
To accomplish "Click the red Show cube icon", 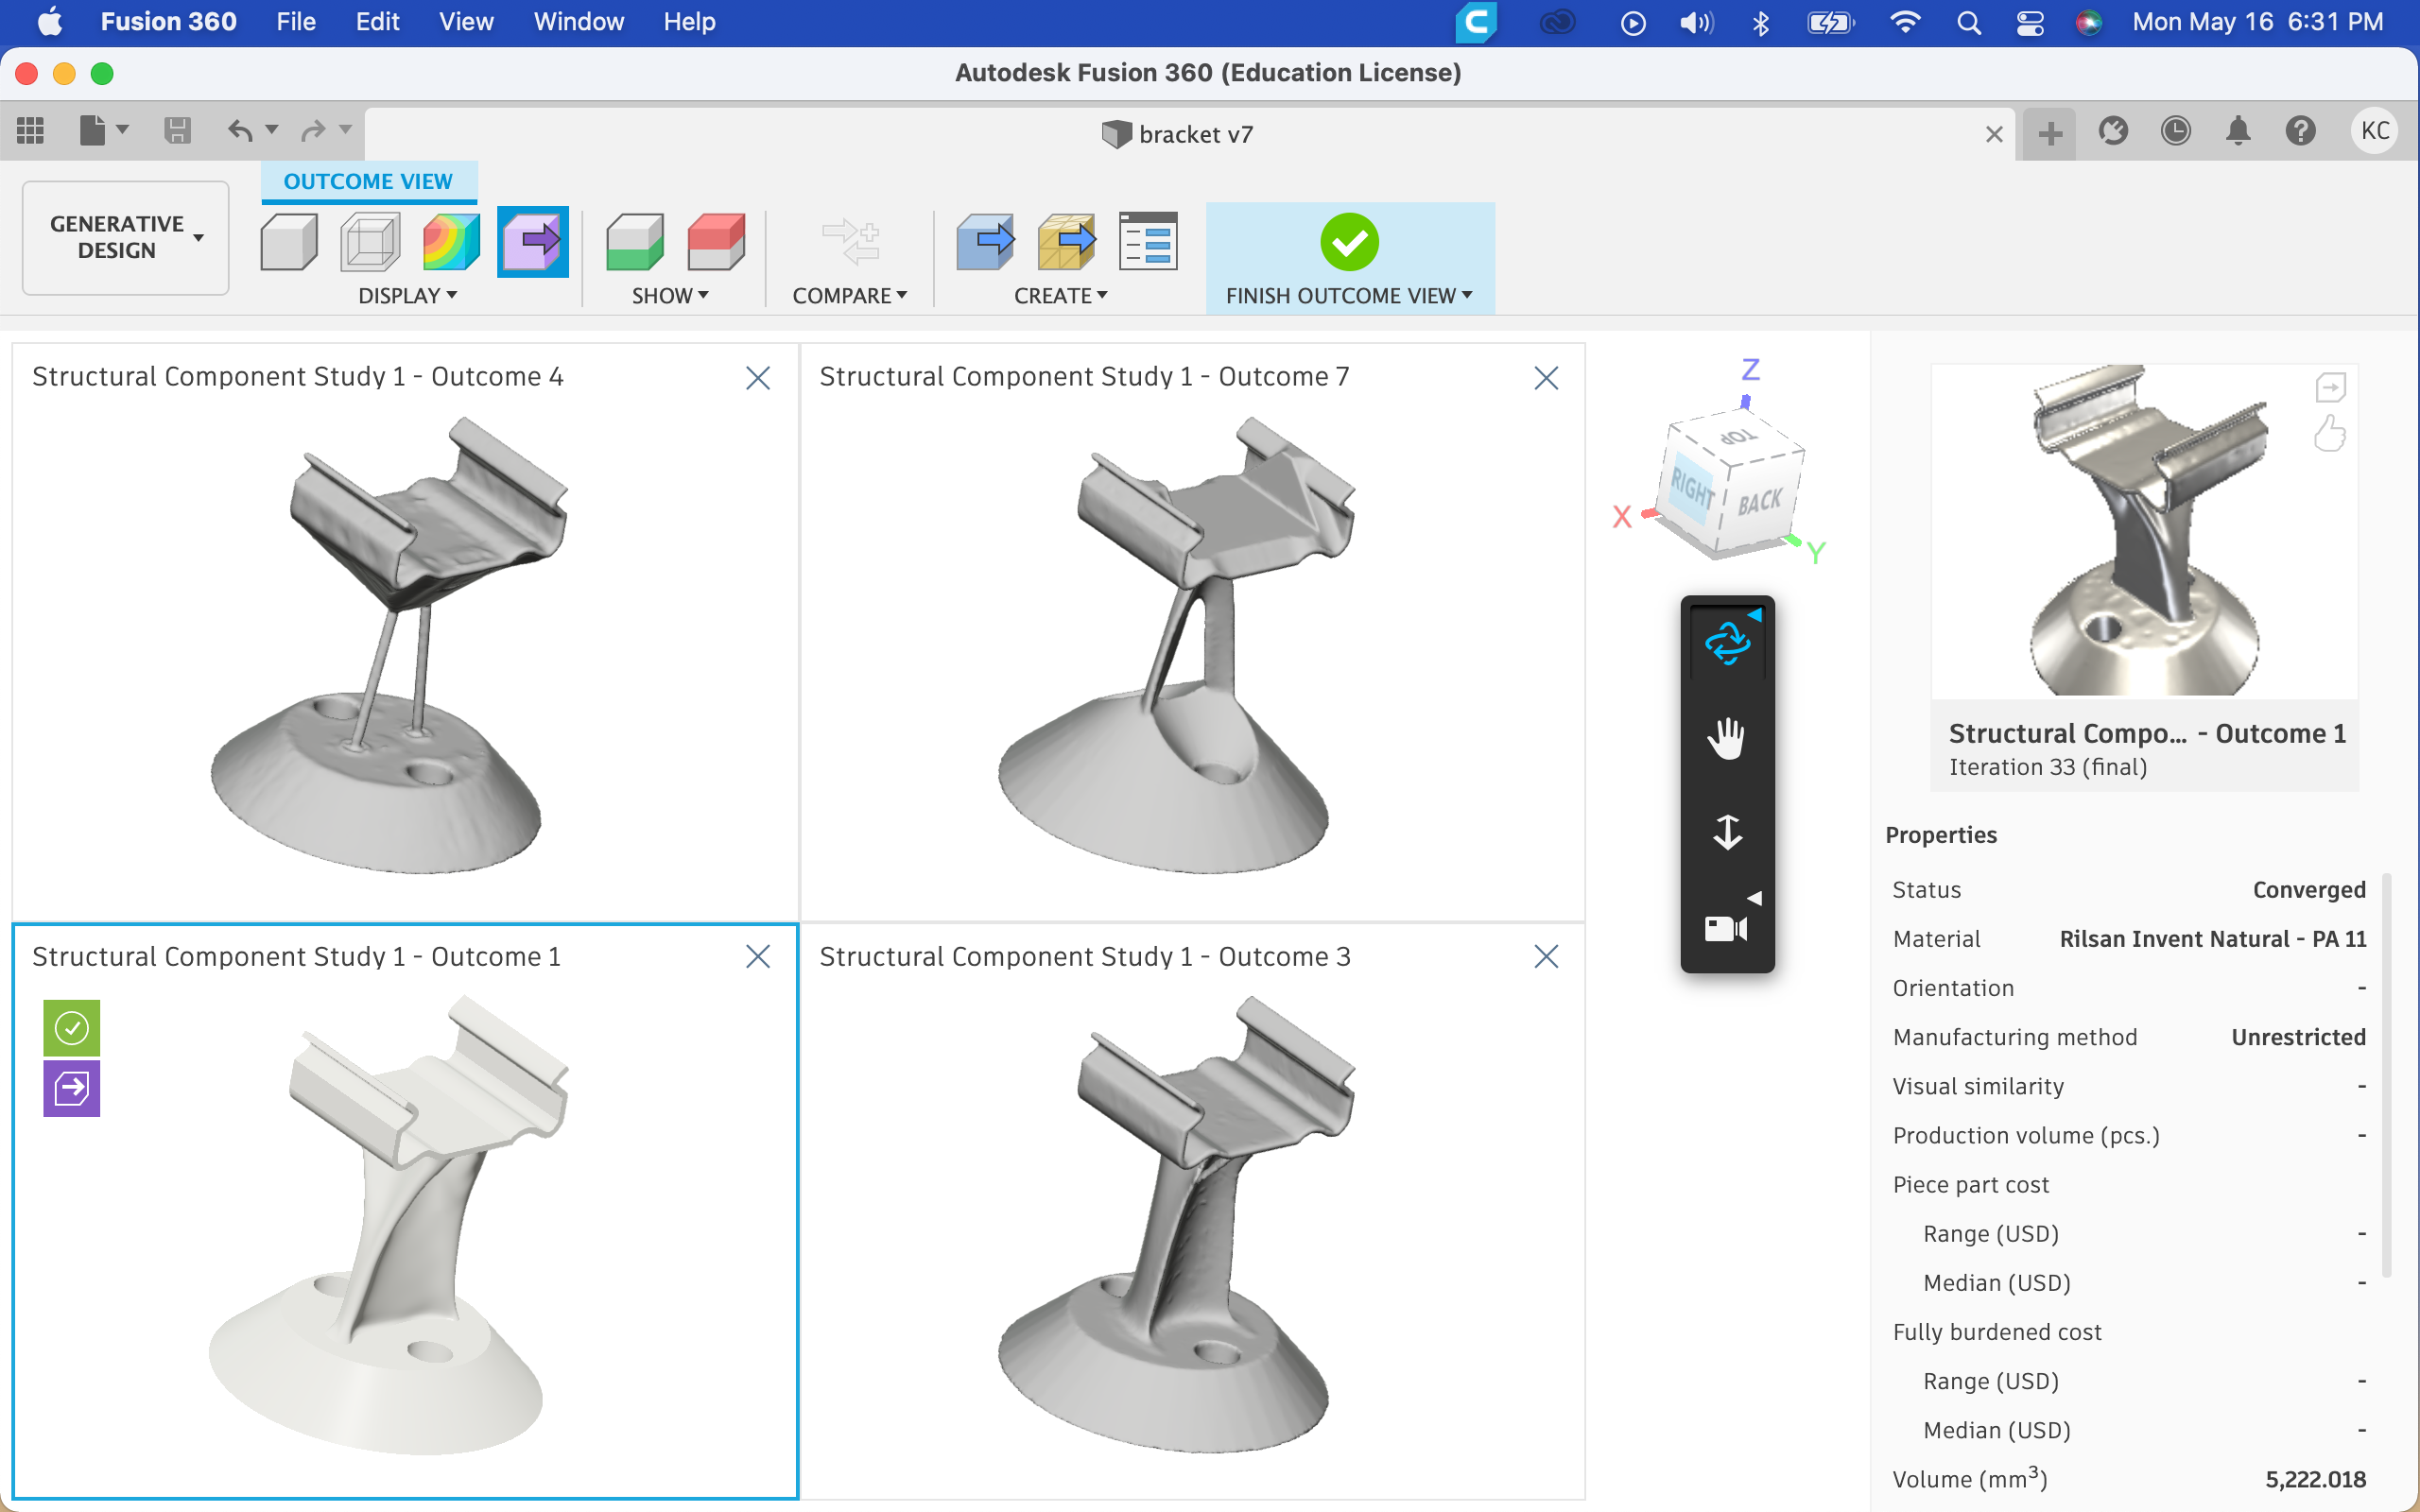I will [716, 242].
